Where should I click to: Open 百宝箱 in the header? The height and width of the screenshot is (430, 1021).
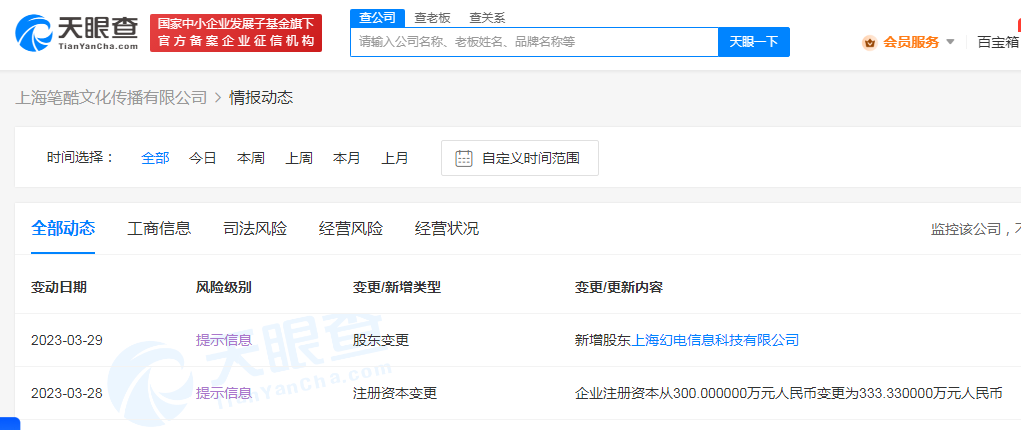tap(998, 42)
